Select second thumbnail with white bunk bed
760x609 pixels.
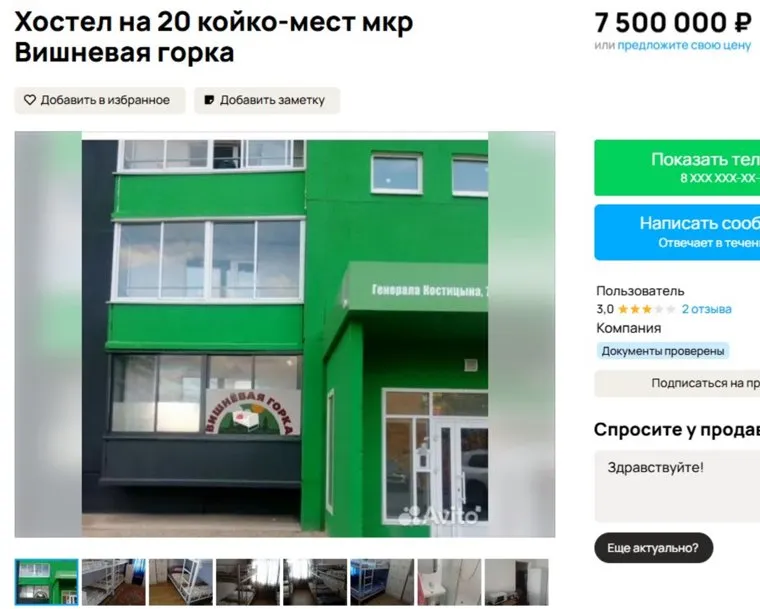click(x=113, y=582)
